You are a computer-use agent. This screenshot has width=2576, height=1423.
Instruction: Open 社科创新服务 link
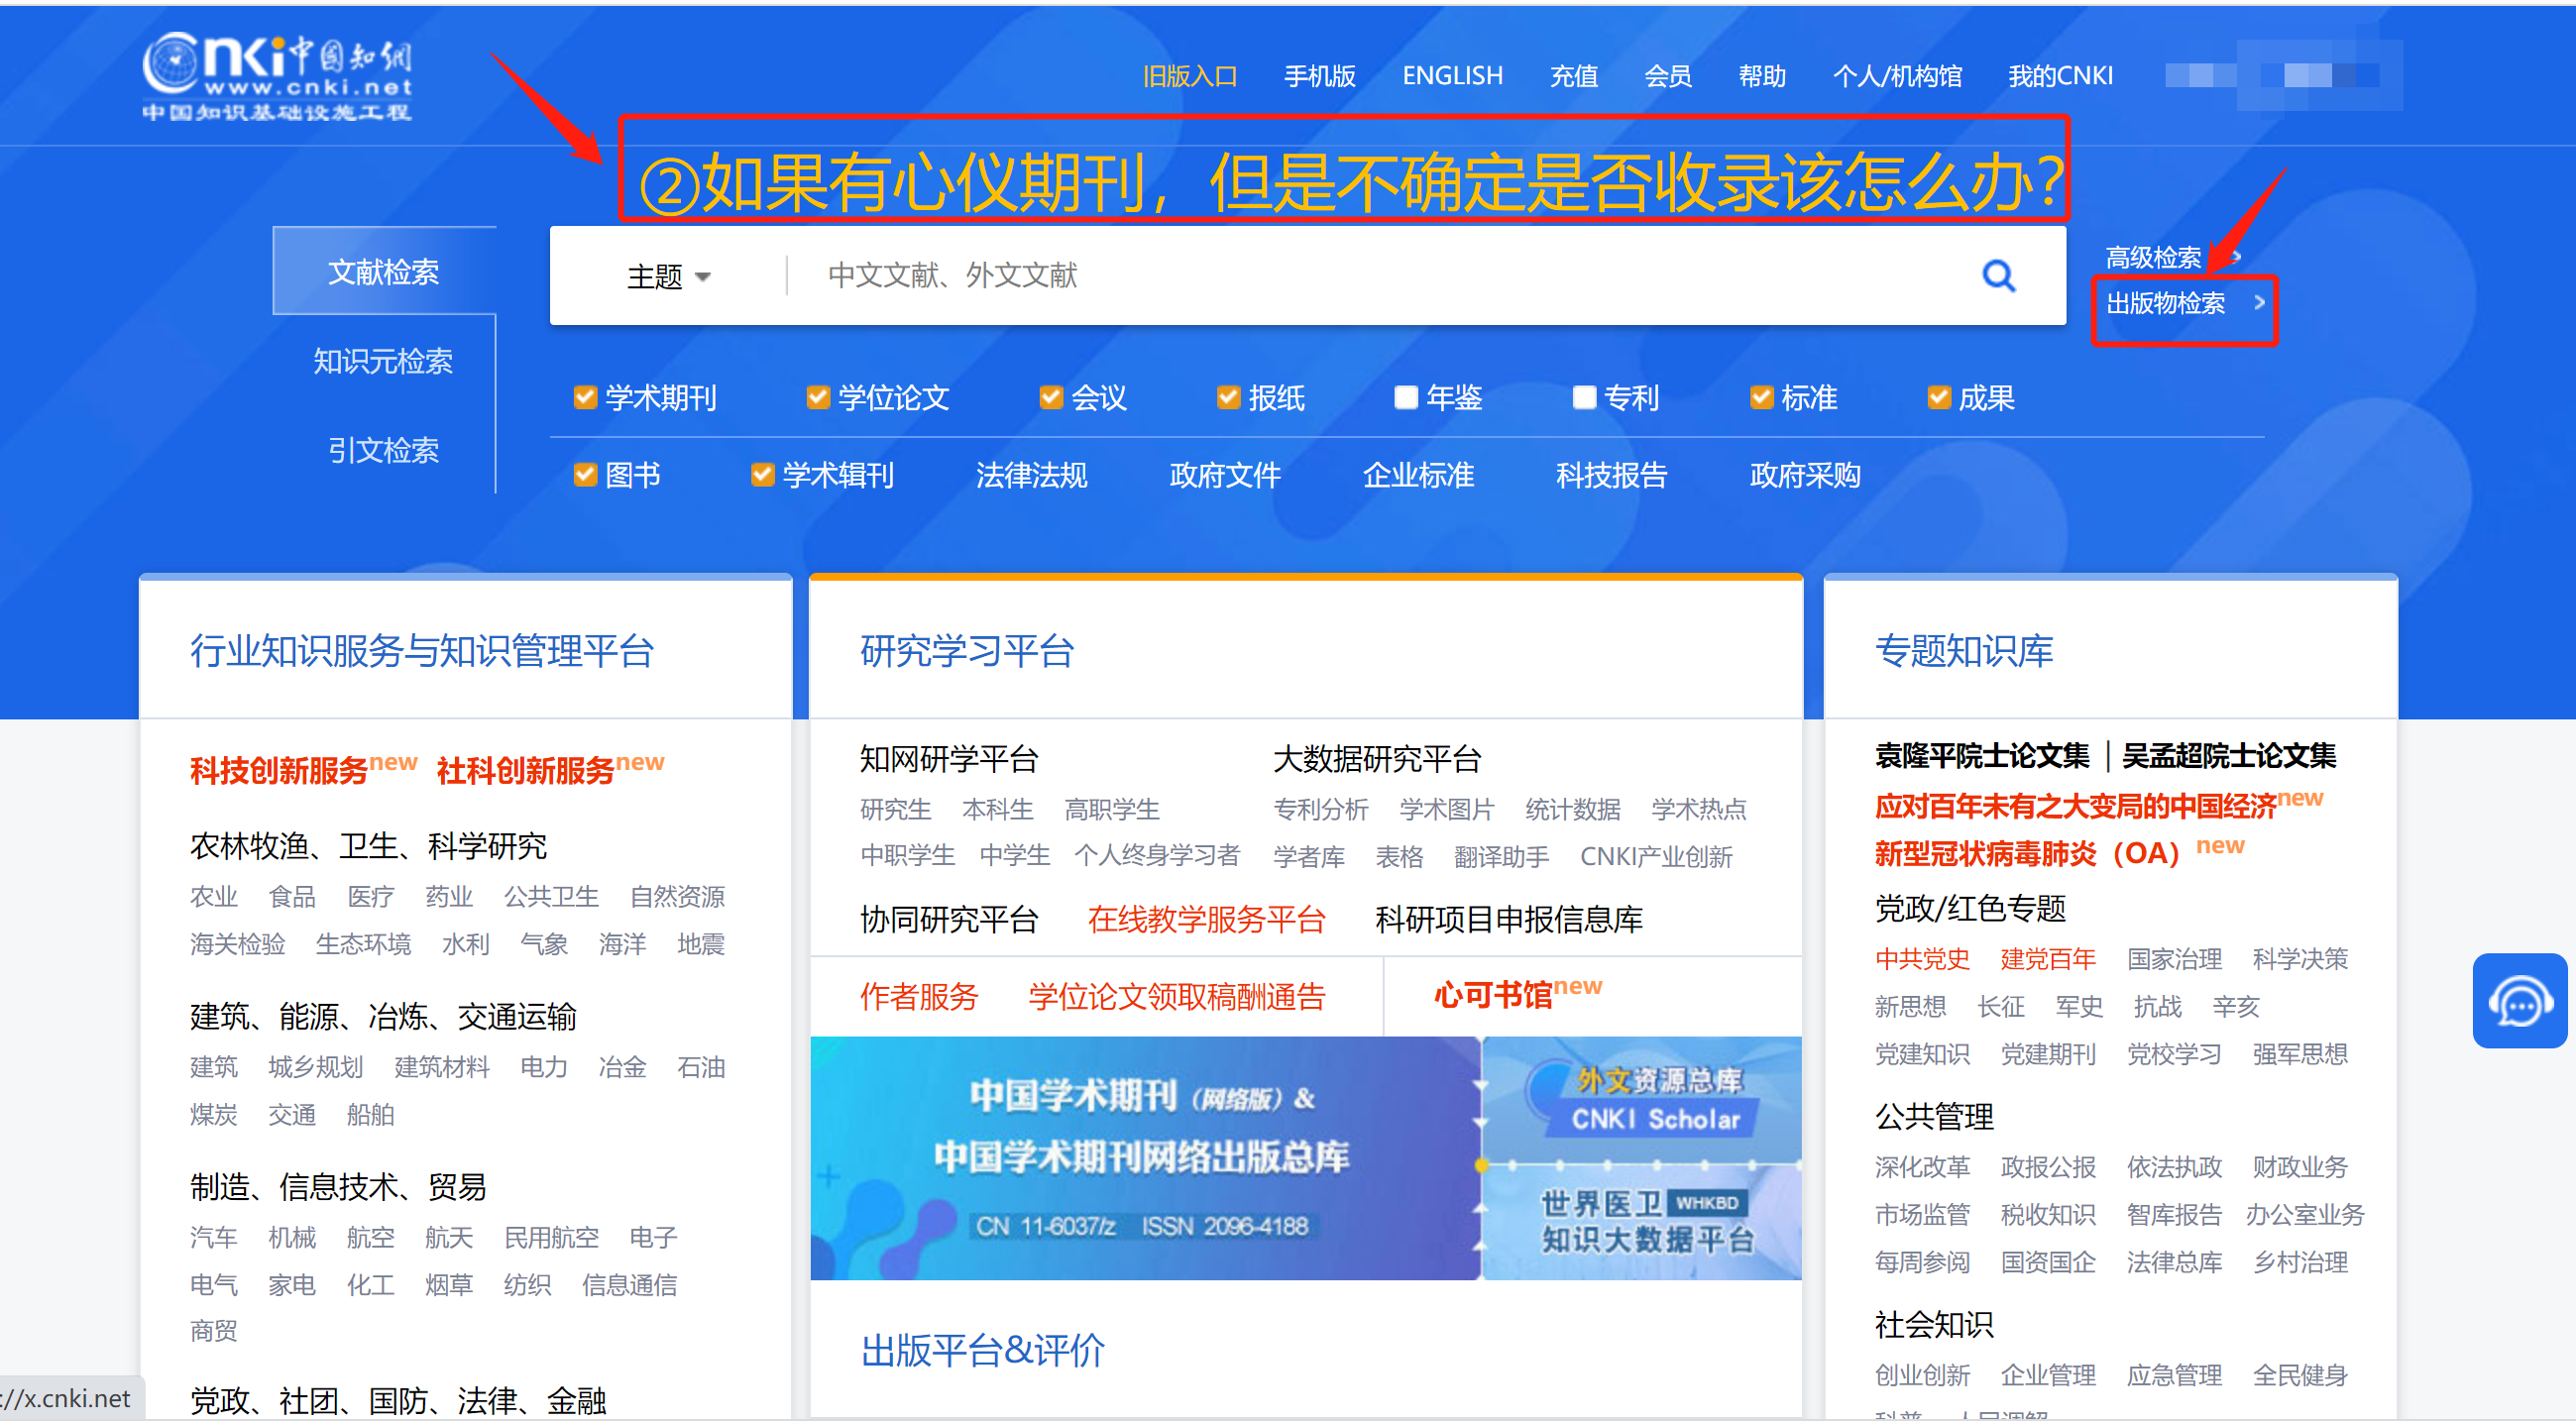pyautogui.click(x=525, y=770)
